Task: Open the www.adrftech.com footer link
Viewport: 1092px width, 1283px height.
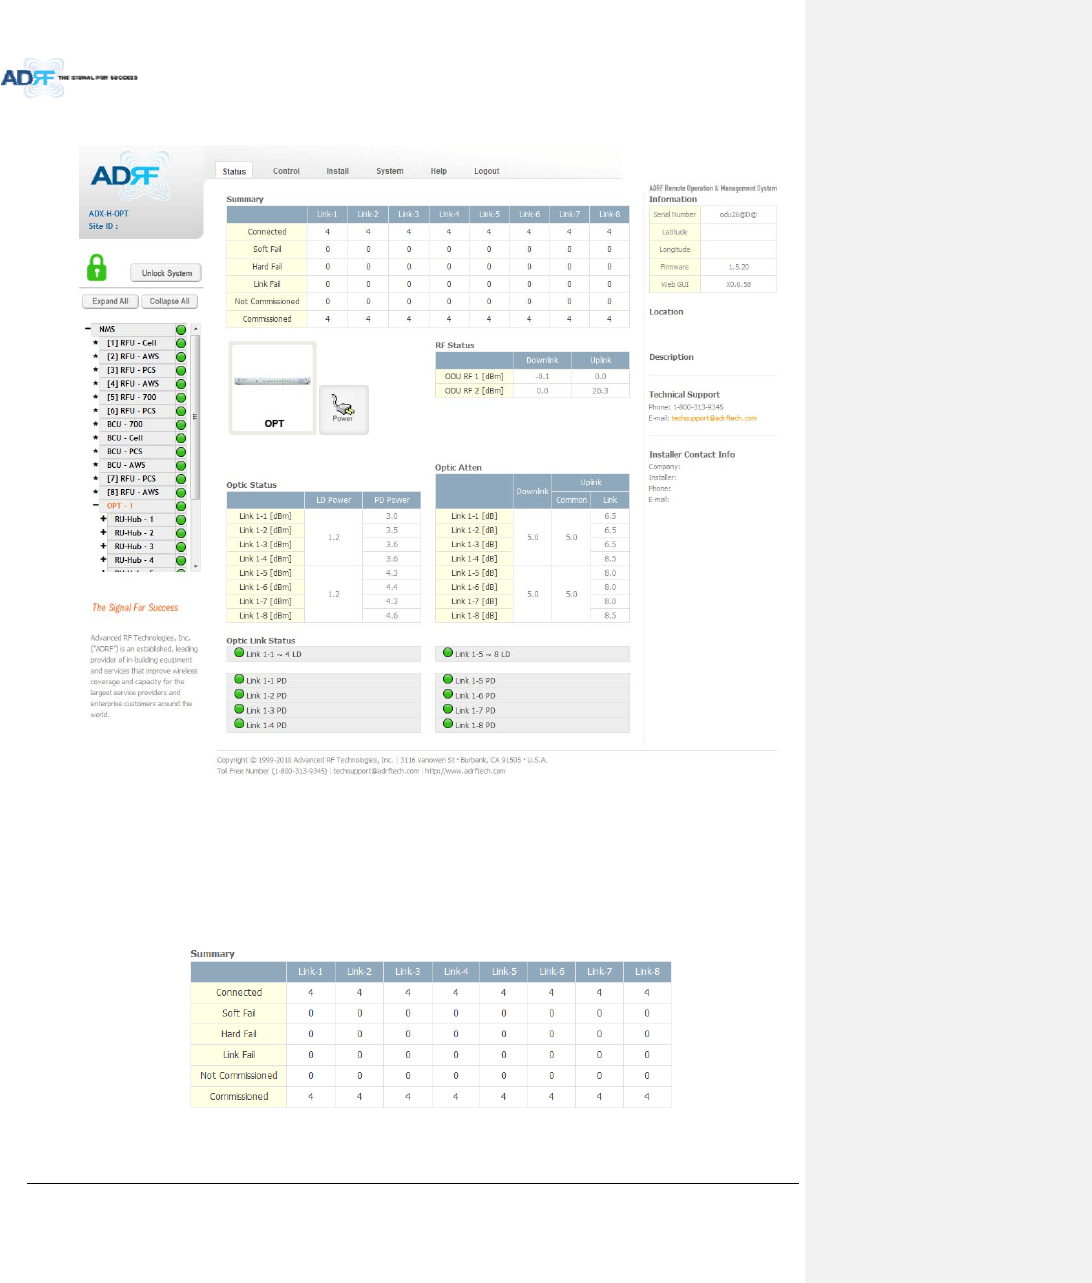Action: click(465, 771)
